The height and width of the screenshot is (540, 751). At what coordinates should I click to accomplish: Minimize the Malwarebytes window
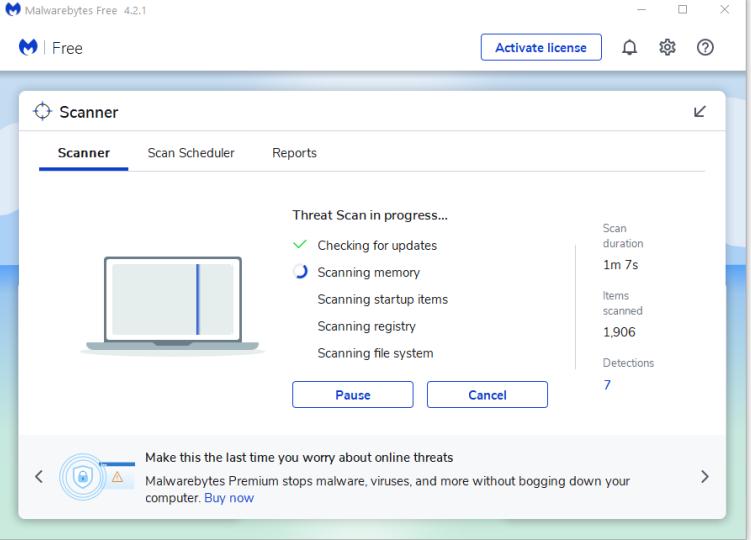[641, 10]
